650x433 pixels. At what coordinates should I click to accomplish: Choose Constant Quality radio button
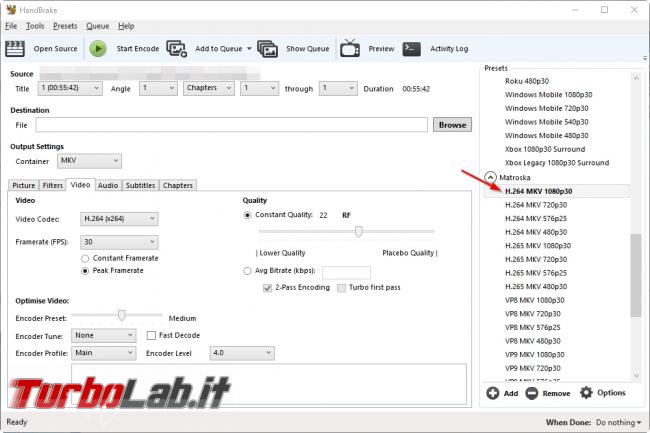[x=247, y=215]
